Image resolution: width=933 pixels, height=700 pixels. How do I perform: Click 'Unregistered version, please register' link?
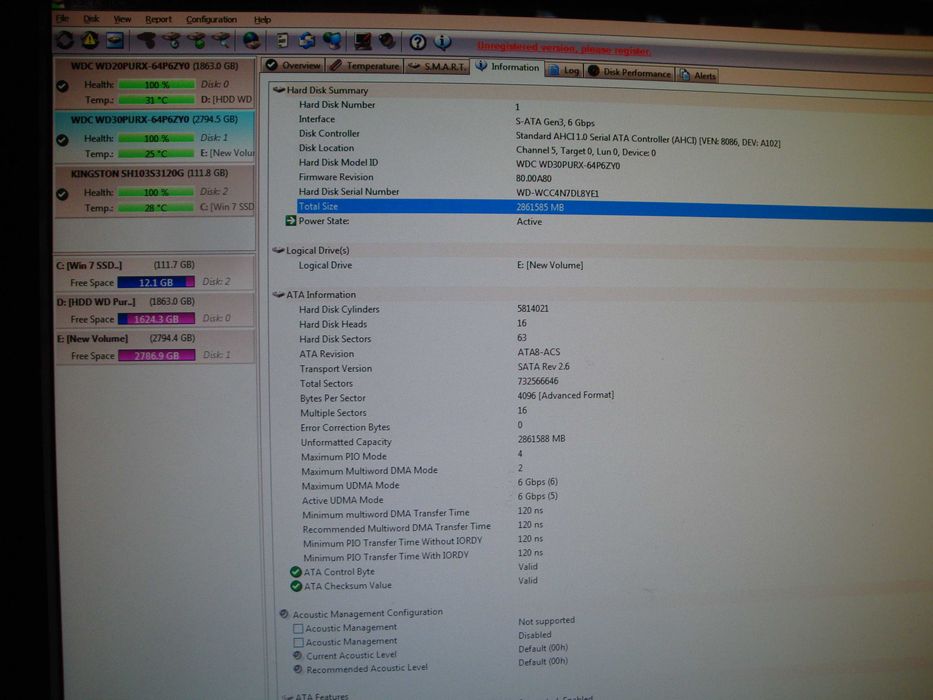[x=564, y=49]
